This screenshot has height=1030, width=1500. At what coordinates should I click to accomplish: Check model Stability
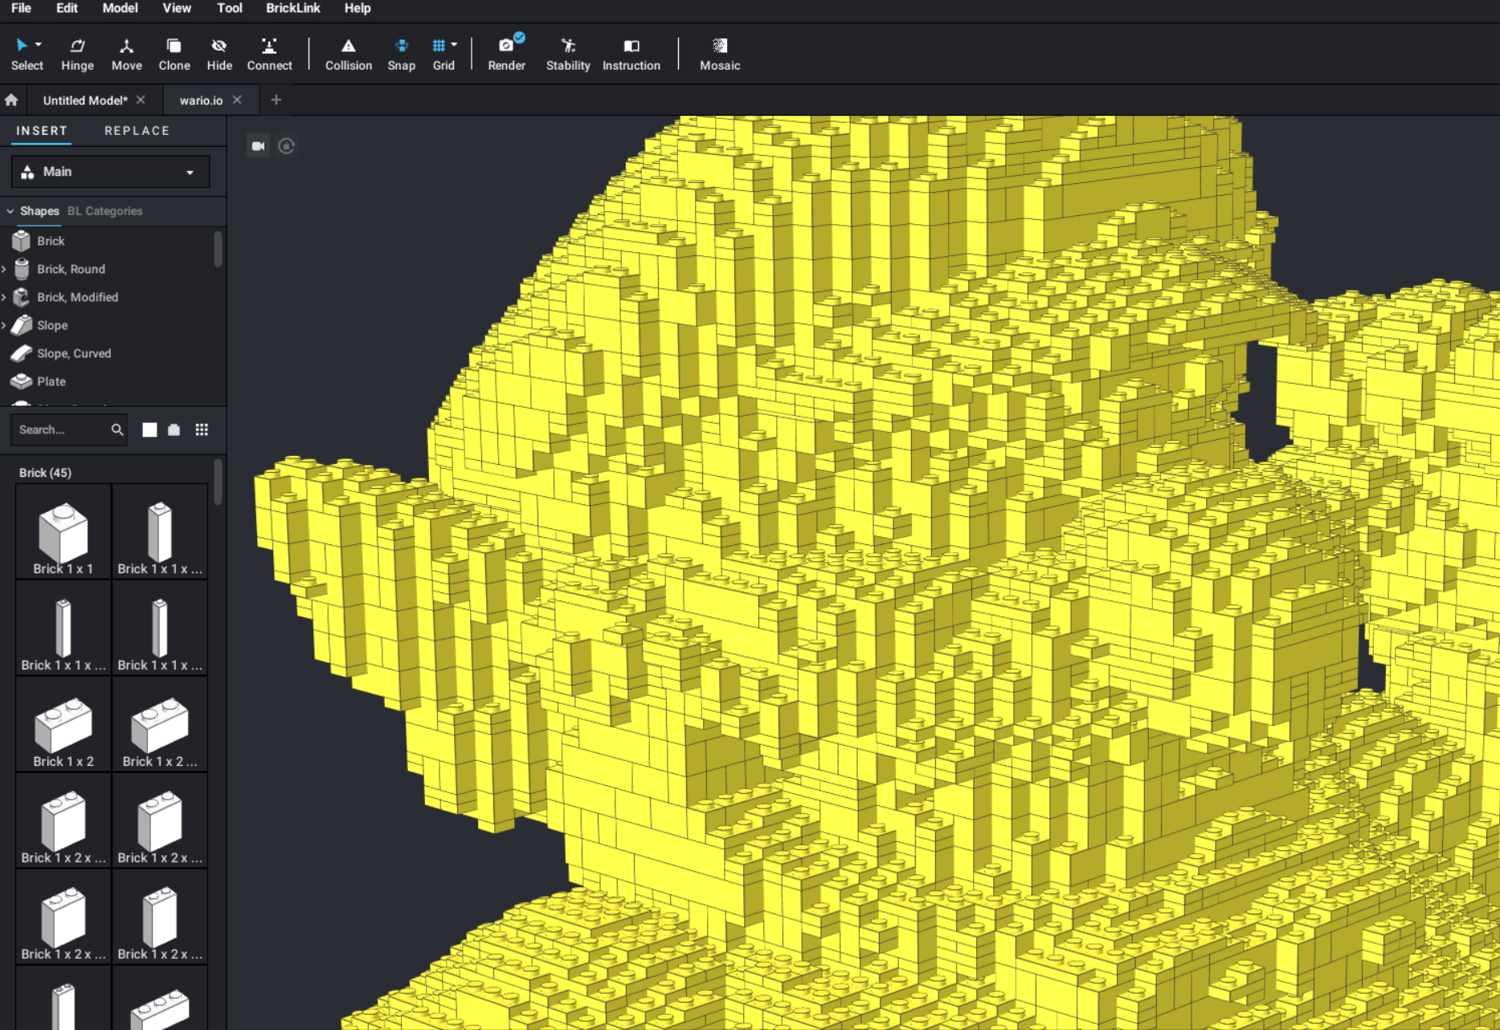[568, 54]
